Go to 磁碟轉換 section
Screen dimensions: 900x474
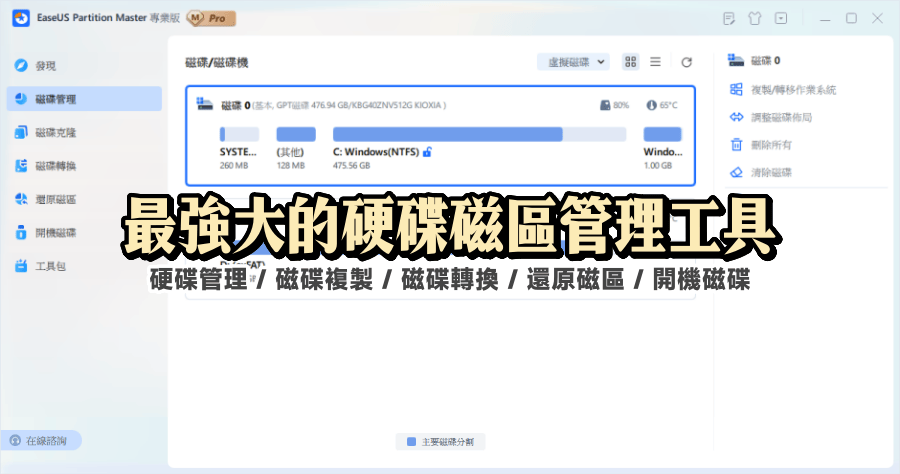click(x=84, y=166)
